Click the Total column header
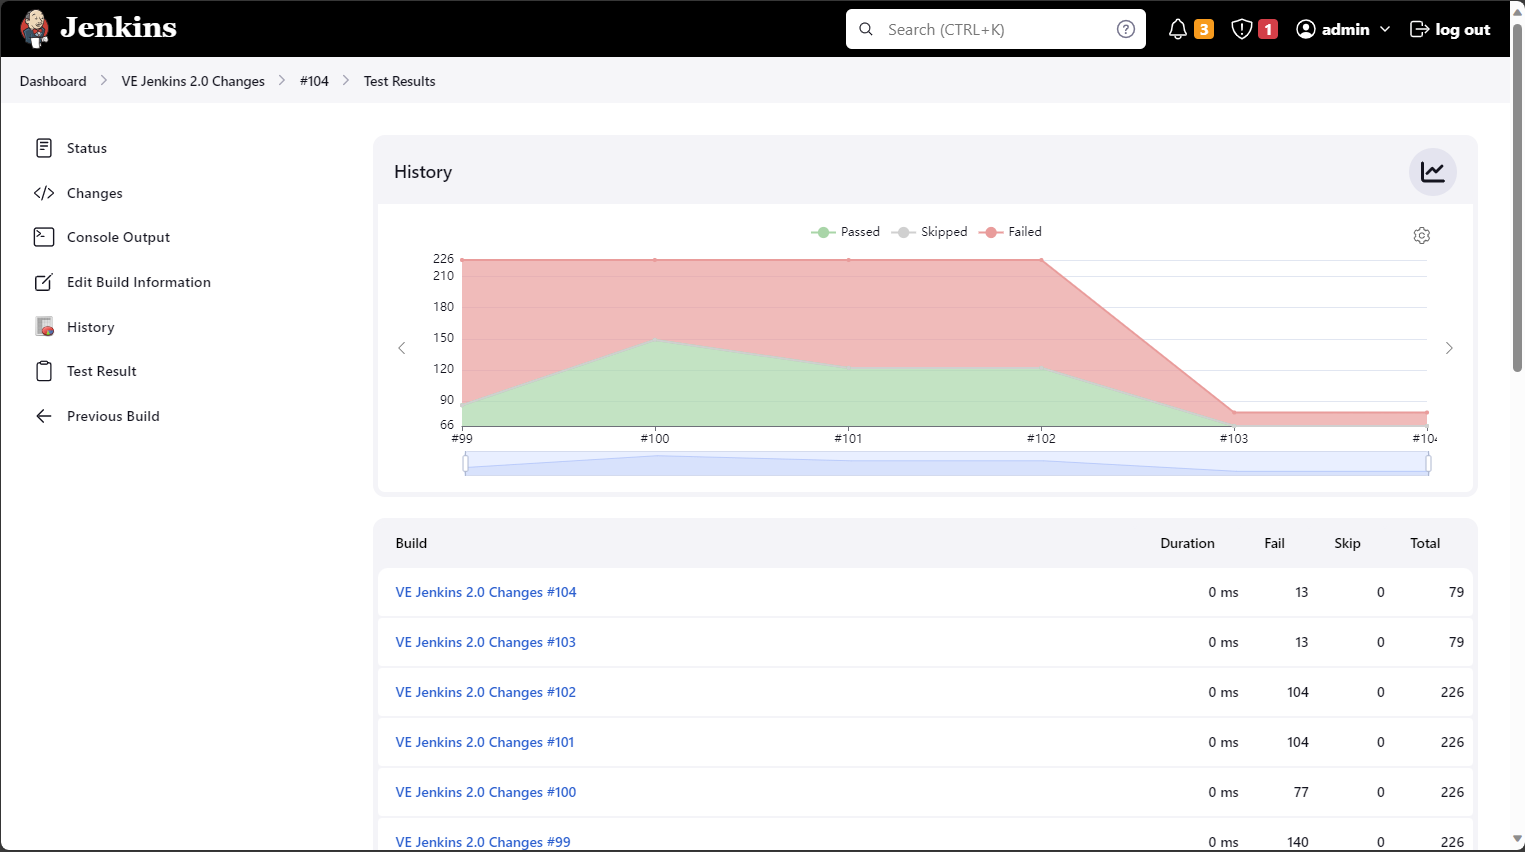 click(1425, 543)
